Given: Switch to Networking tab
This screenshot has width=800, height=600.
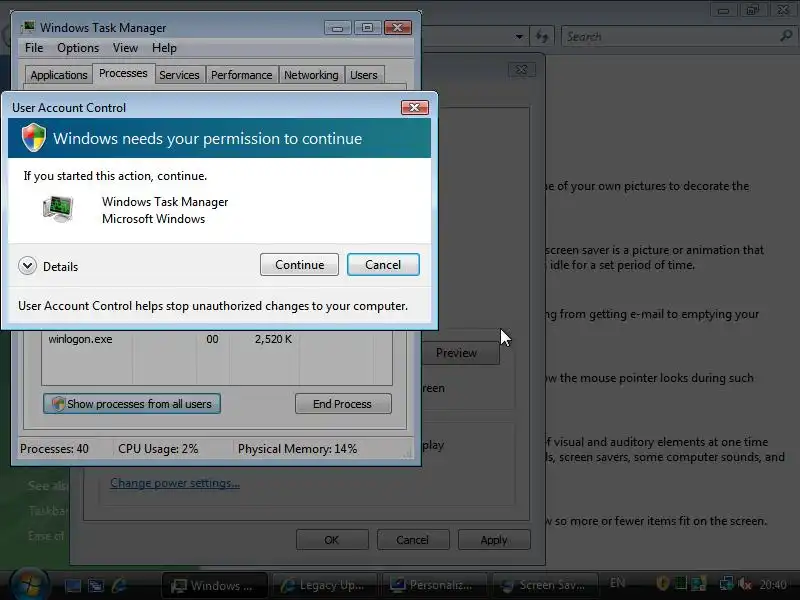Looking at the screenshot, I should click(311, 75).
